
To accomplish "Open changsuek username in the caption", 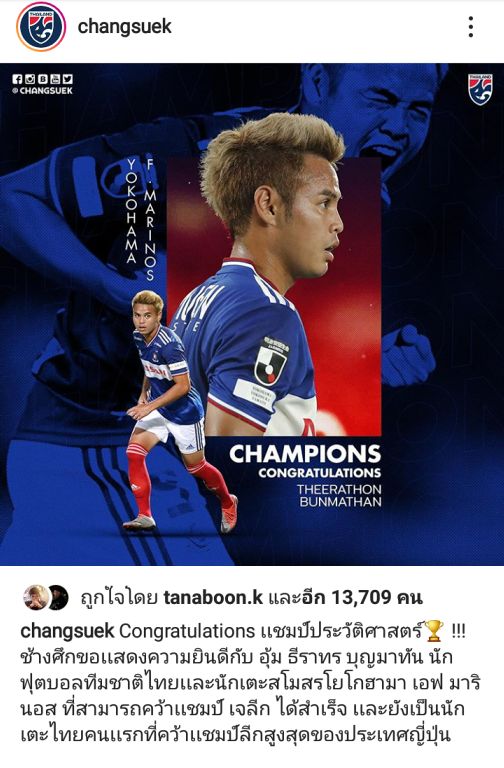I will pyautogui.click(x=67, y=631).
